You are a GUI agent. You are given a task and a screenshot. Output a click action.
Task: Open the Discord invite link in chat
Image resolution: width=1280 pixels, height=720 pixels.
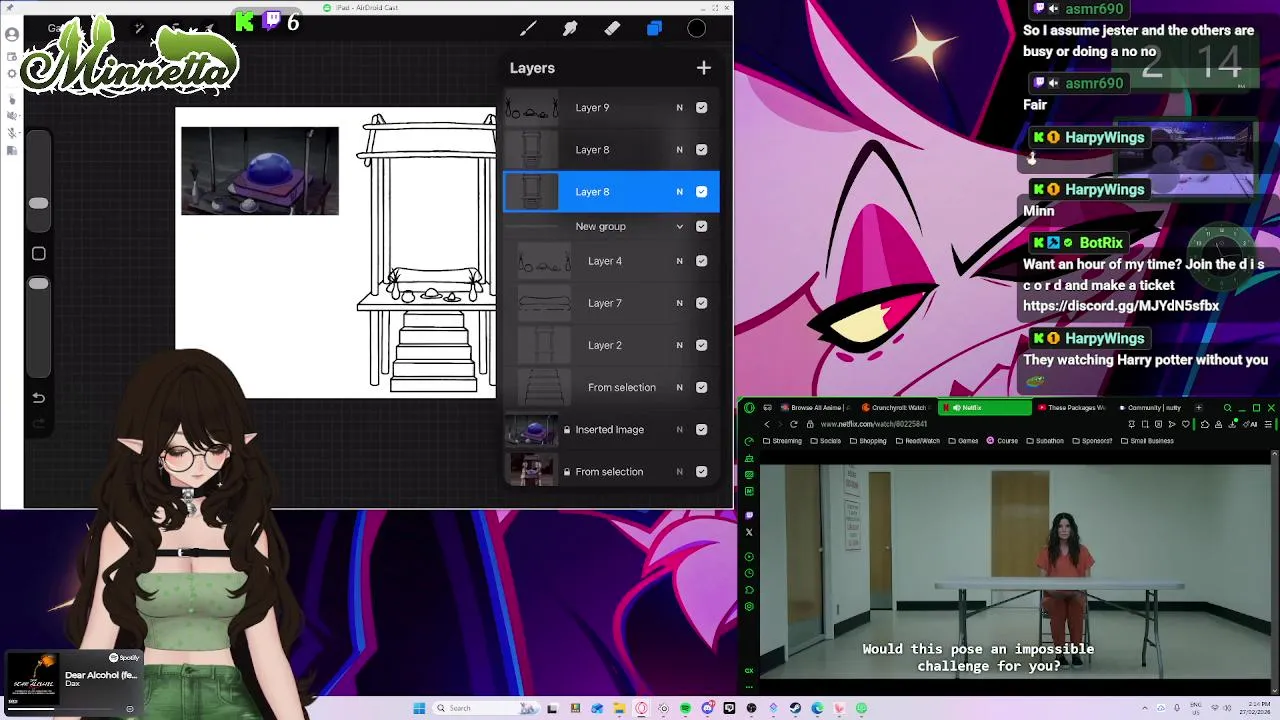1121,306
